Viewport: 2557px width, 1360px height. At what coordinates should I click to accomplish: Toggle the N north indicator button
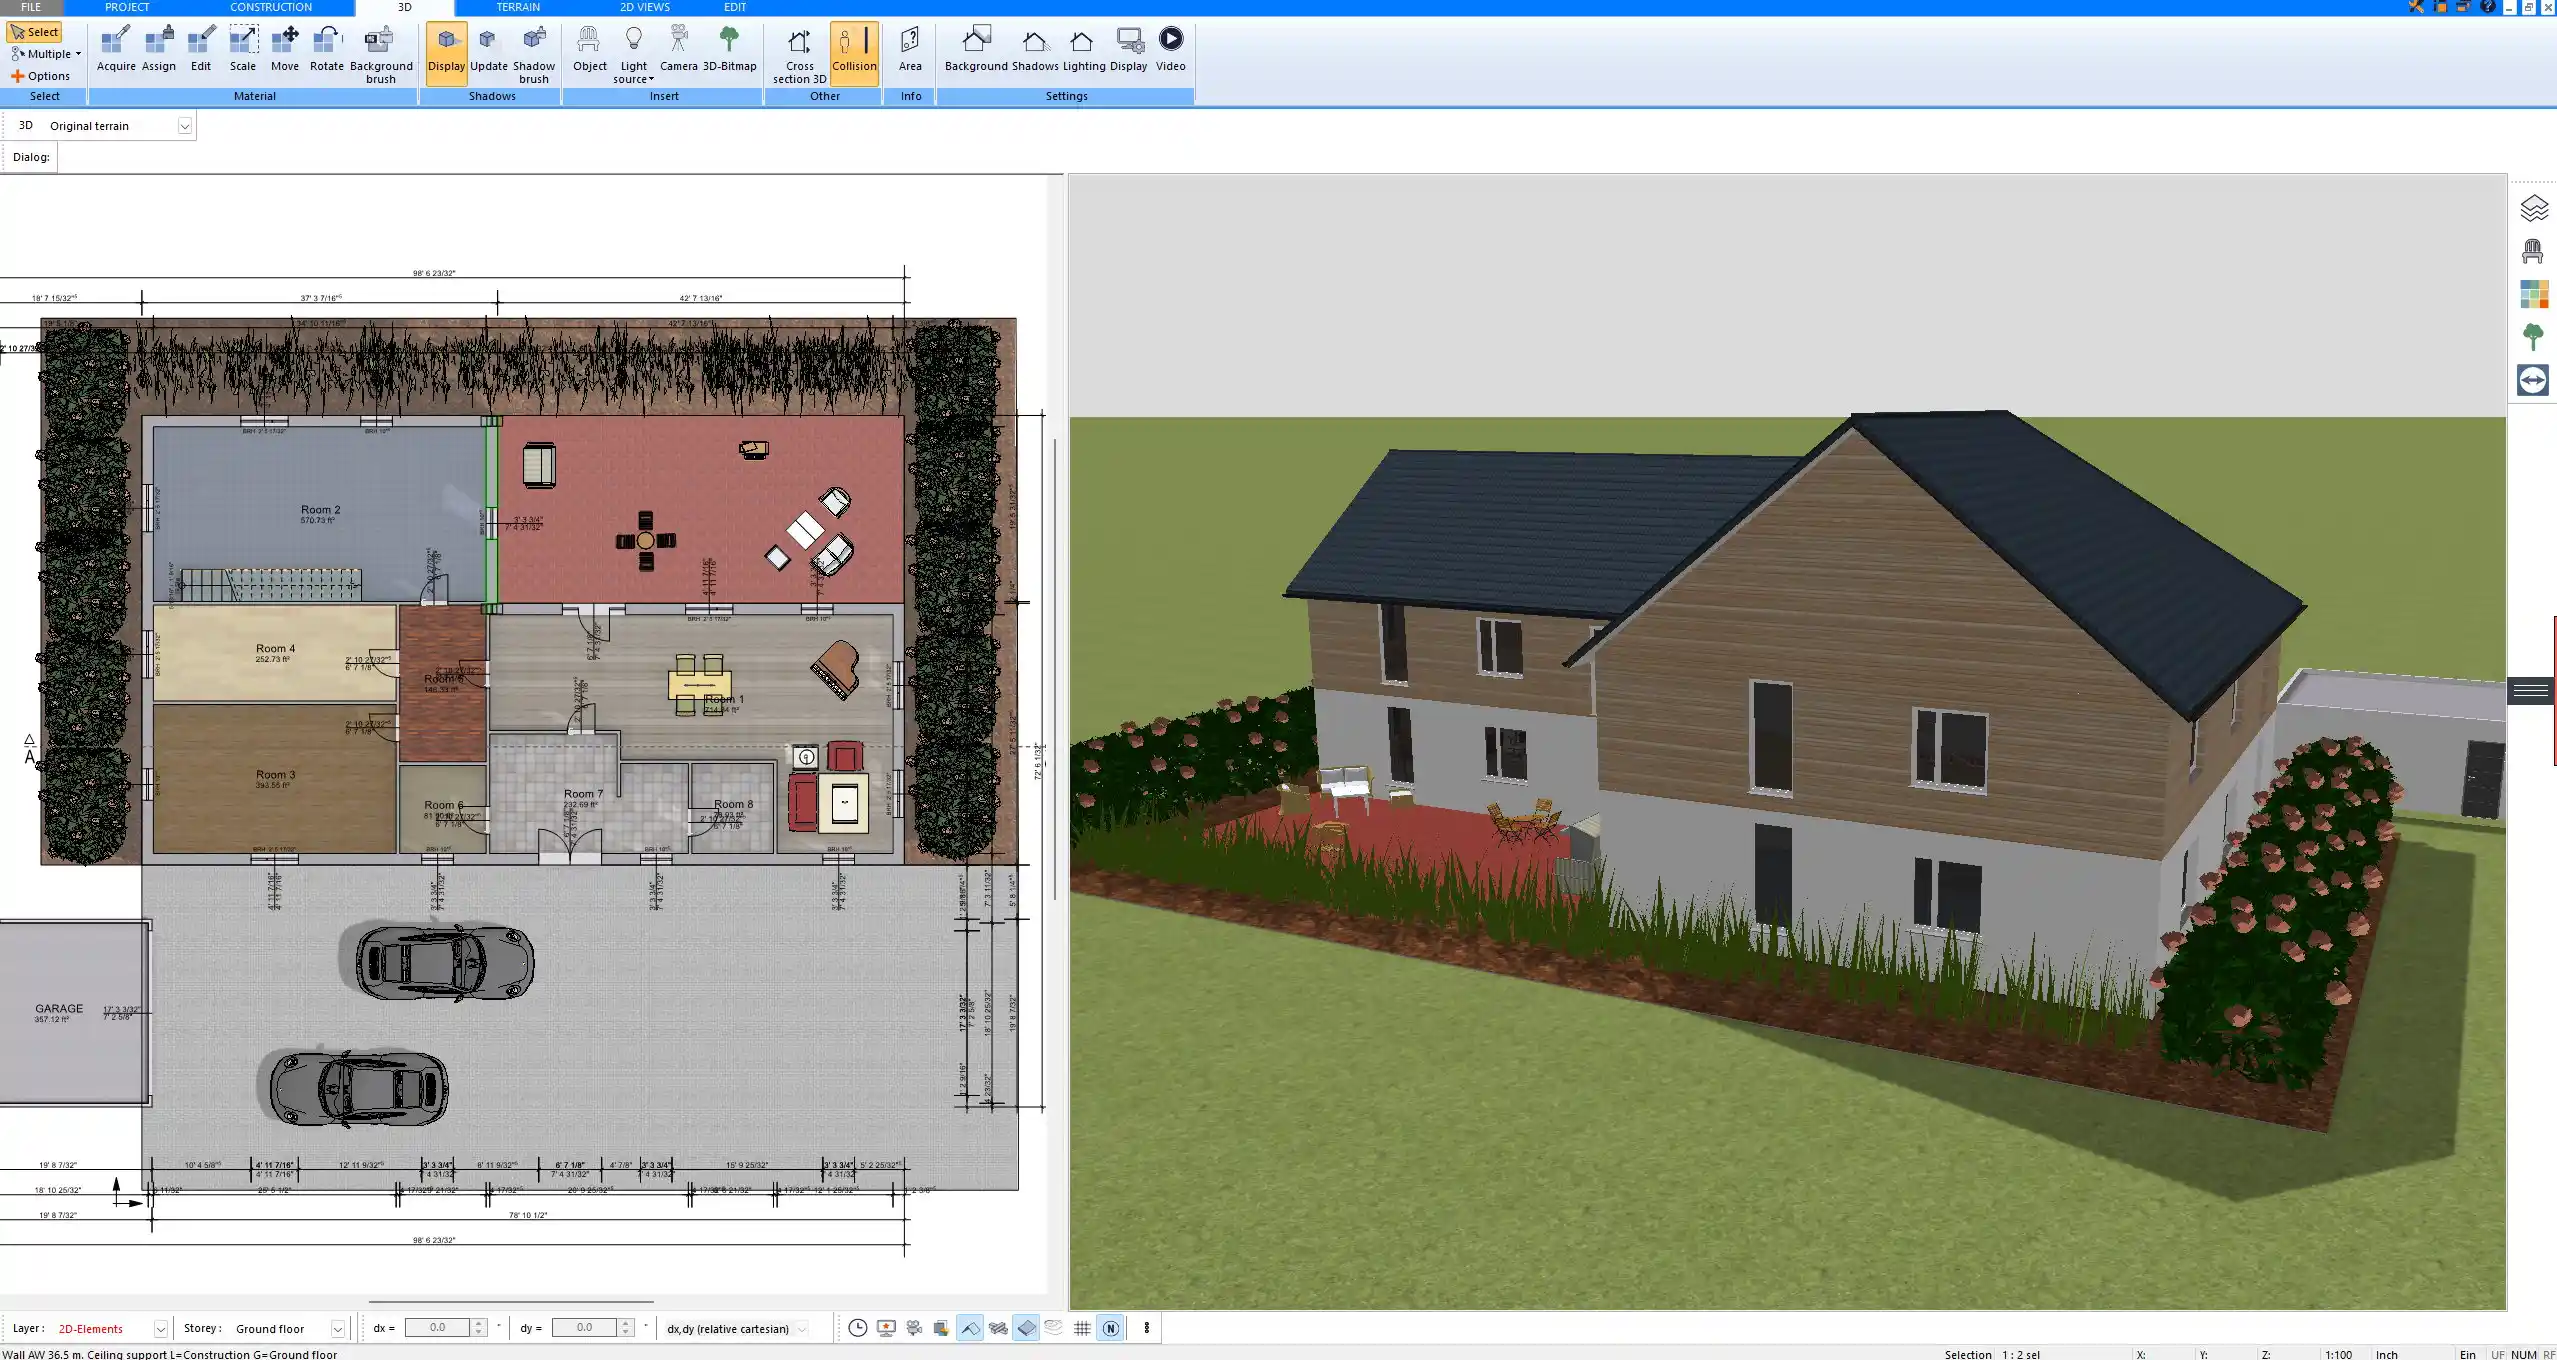point(1110,1328)
